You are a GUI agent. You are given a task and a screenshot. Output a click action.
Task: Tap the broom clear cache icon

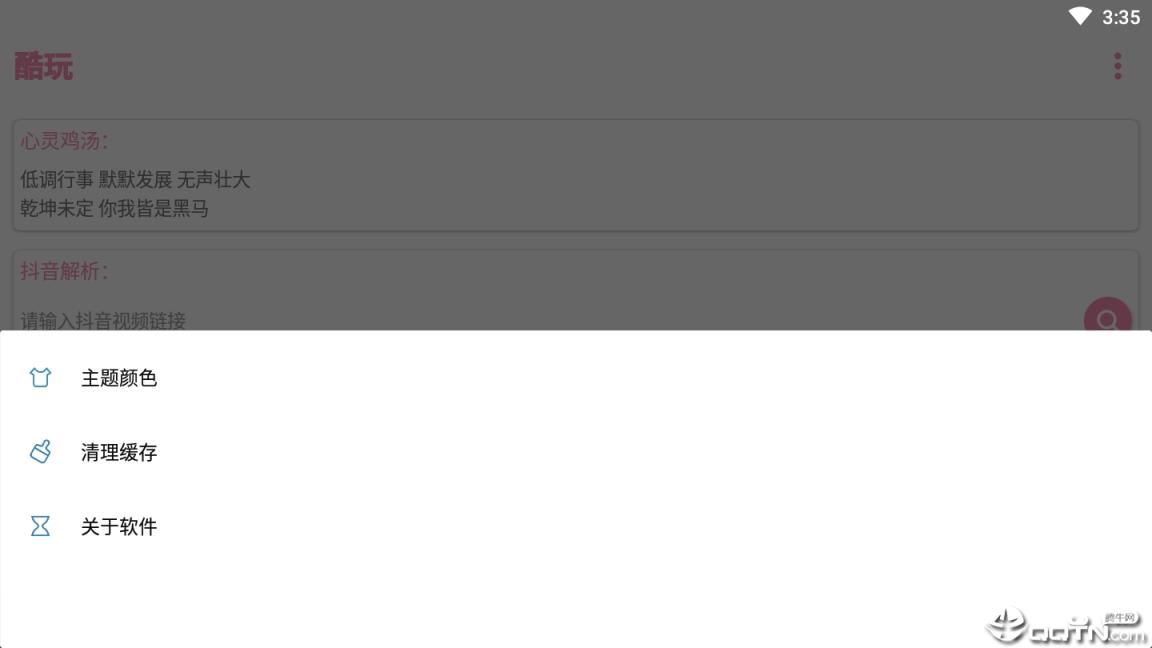point(40,452)
